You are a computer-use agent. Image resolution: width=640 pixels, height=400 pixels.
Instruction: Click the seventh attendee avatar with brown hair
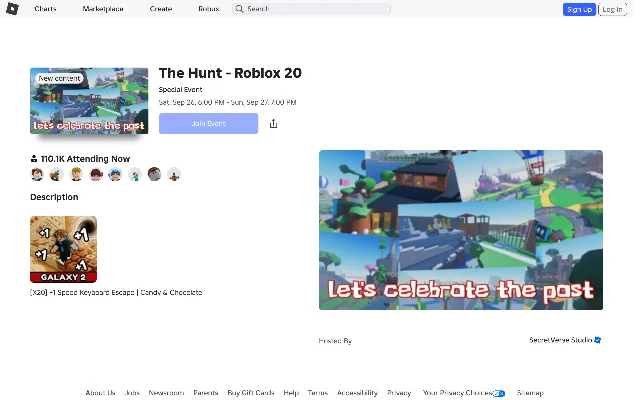(x=154, y=174)
